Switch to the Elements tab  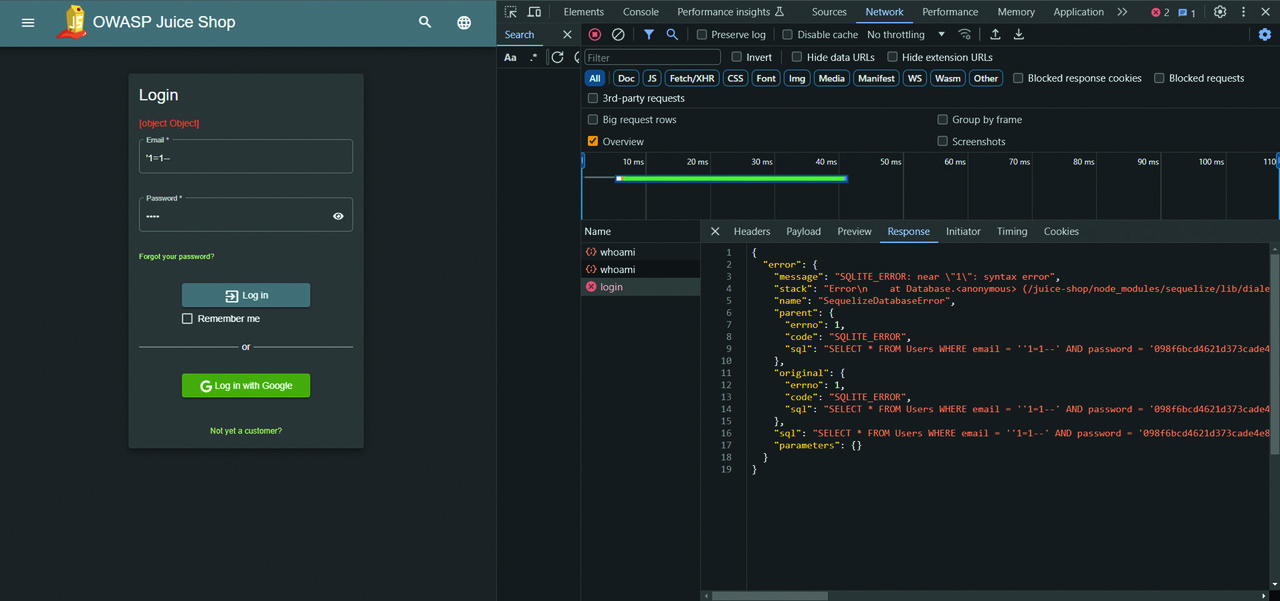coord(584,12)
